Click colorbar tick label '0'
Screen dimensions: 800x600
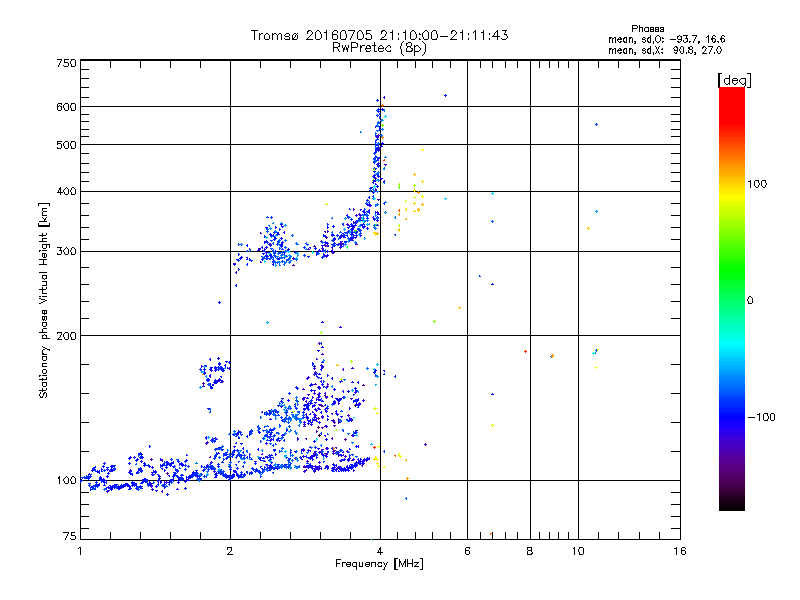749,301
